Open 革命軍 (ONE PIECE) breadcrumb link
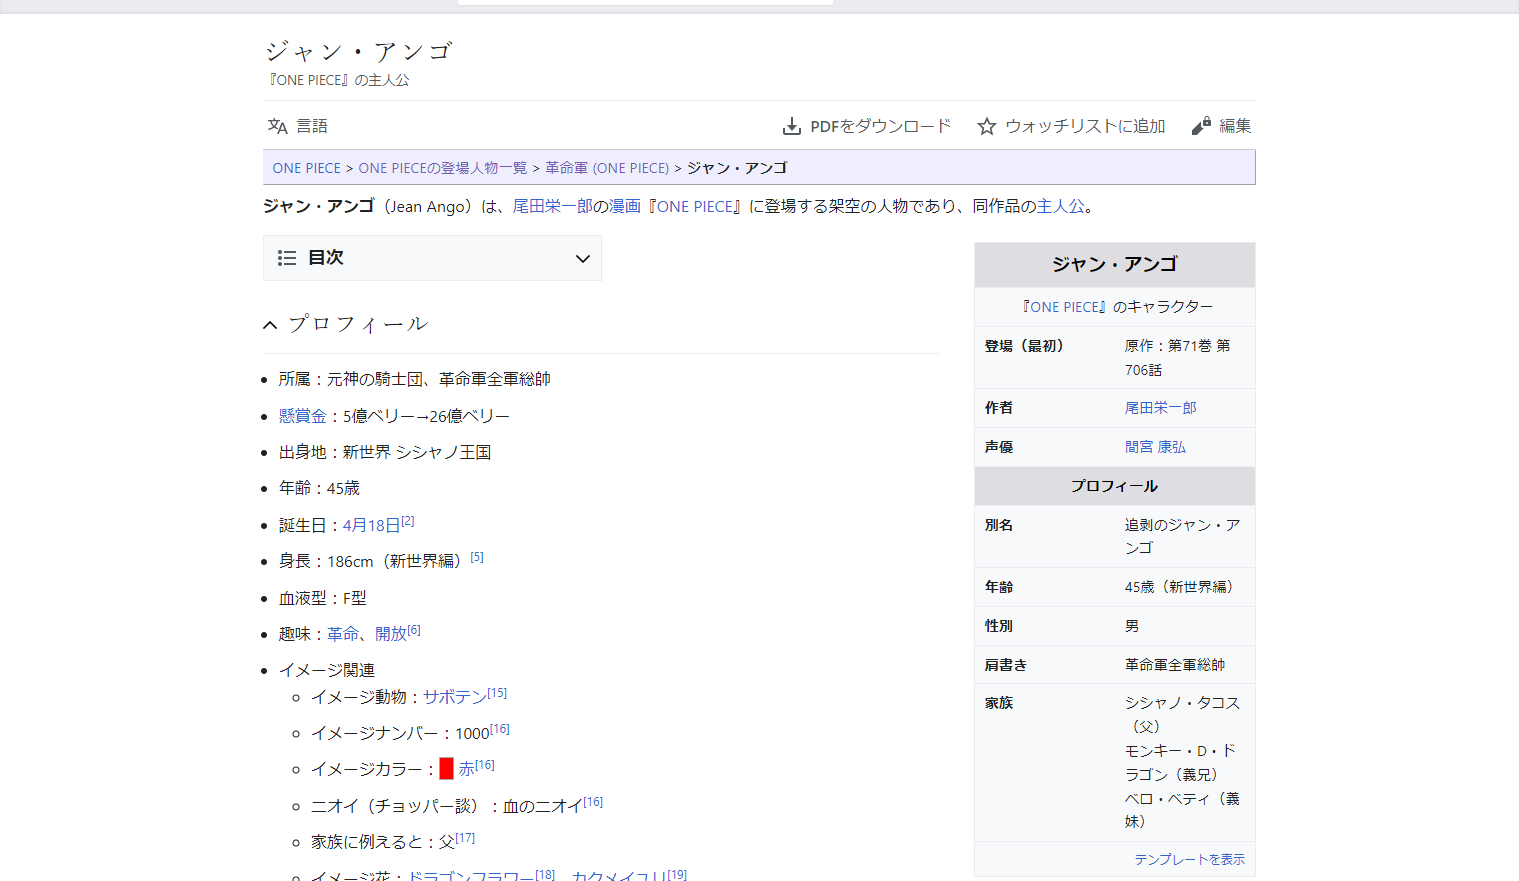The height and width of the screenshot is (881, 1519). click(606, 168)
